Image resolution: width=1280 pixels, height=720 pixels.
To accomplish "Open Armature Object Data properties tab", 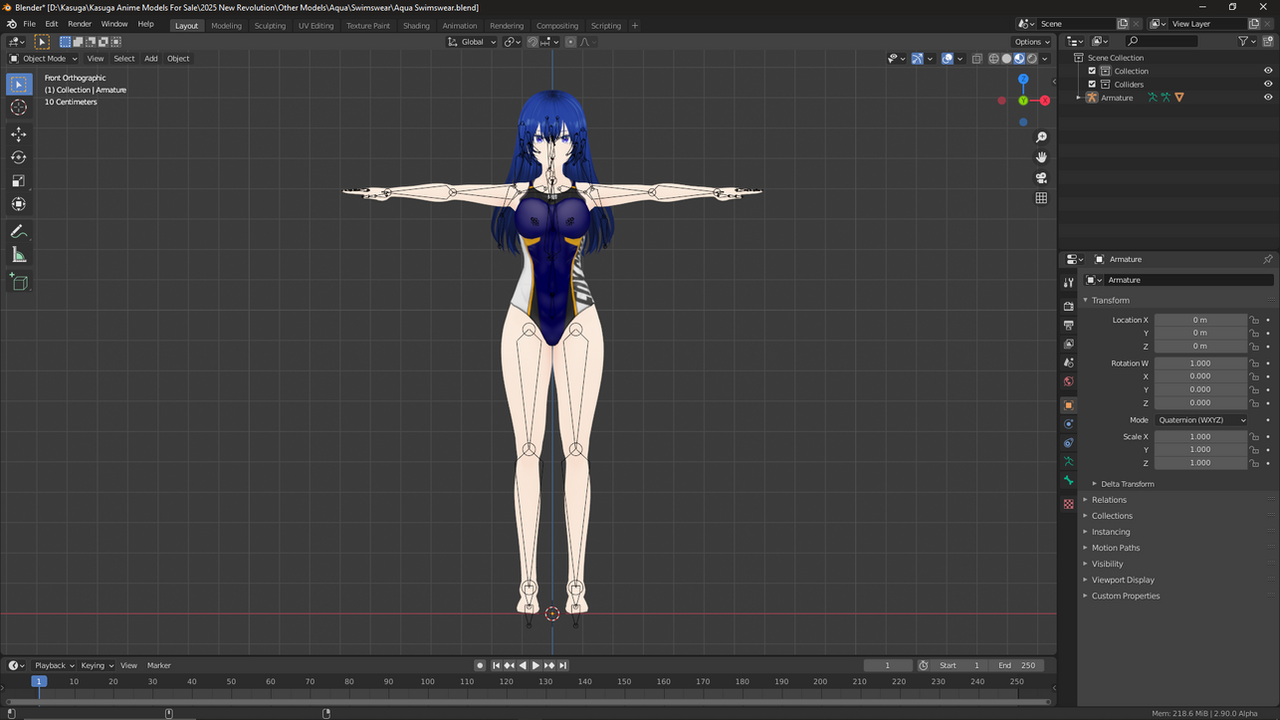I will coord(1069,462).
